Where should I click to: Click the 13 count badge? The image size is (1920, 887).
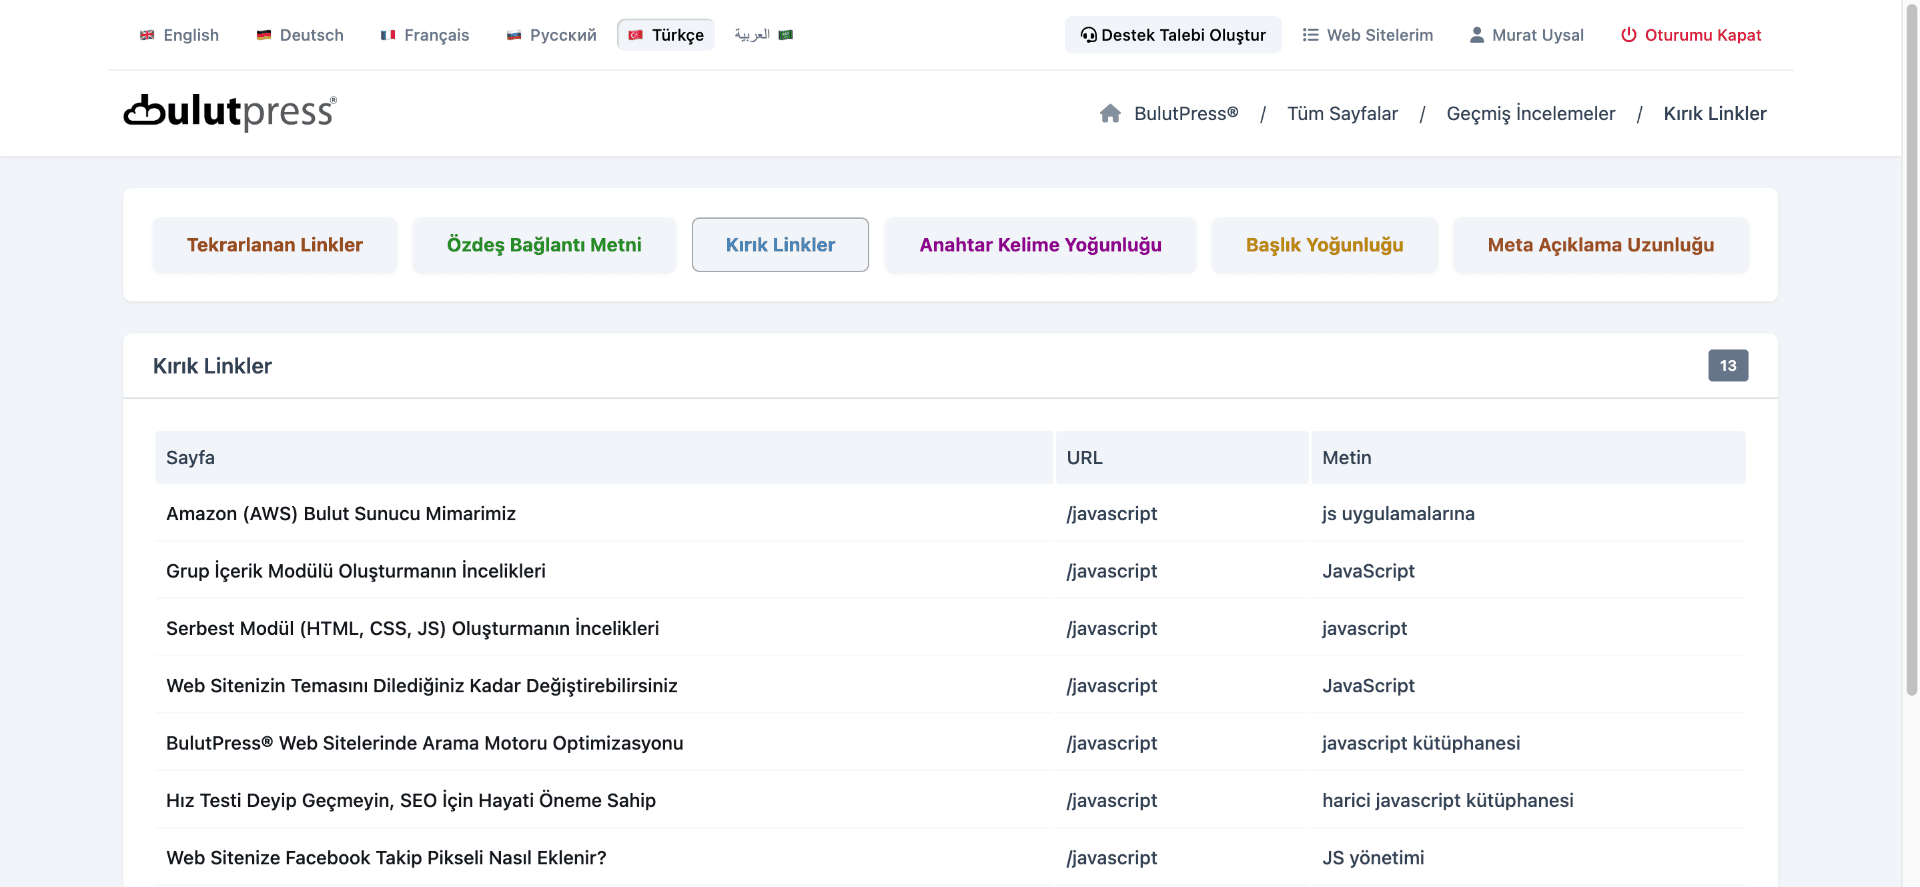click(x=1727, y=366)
